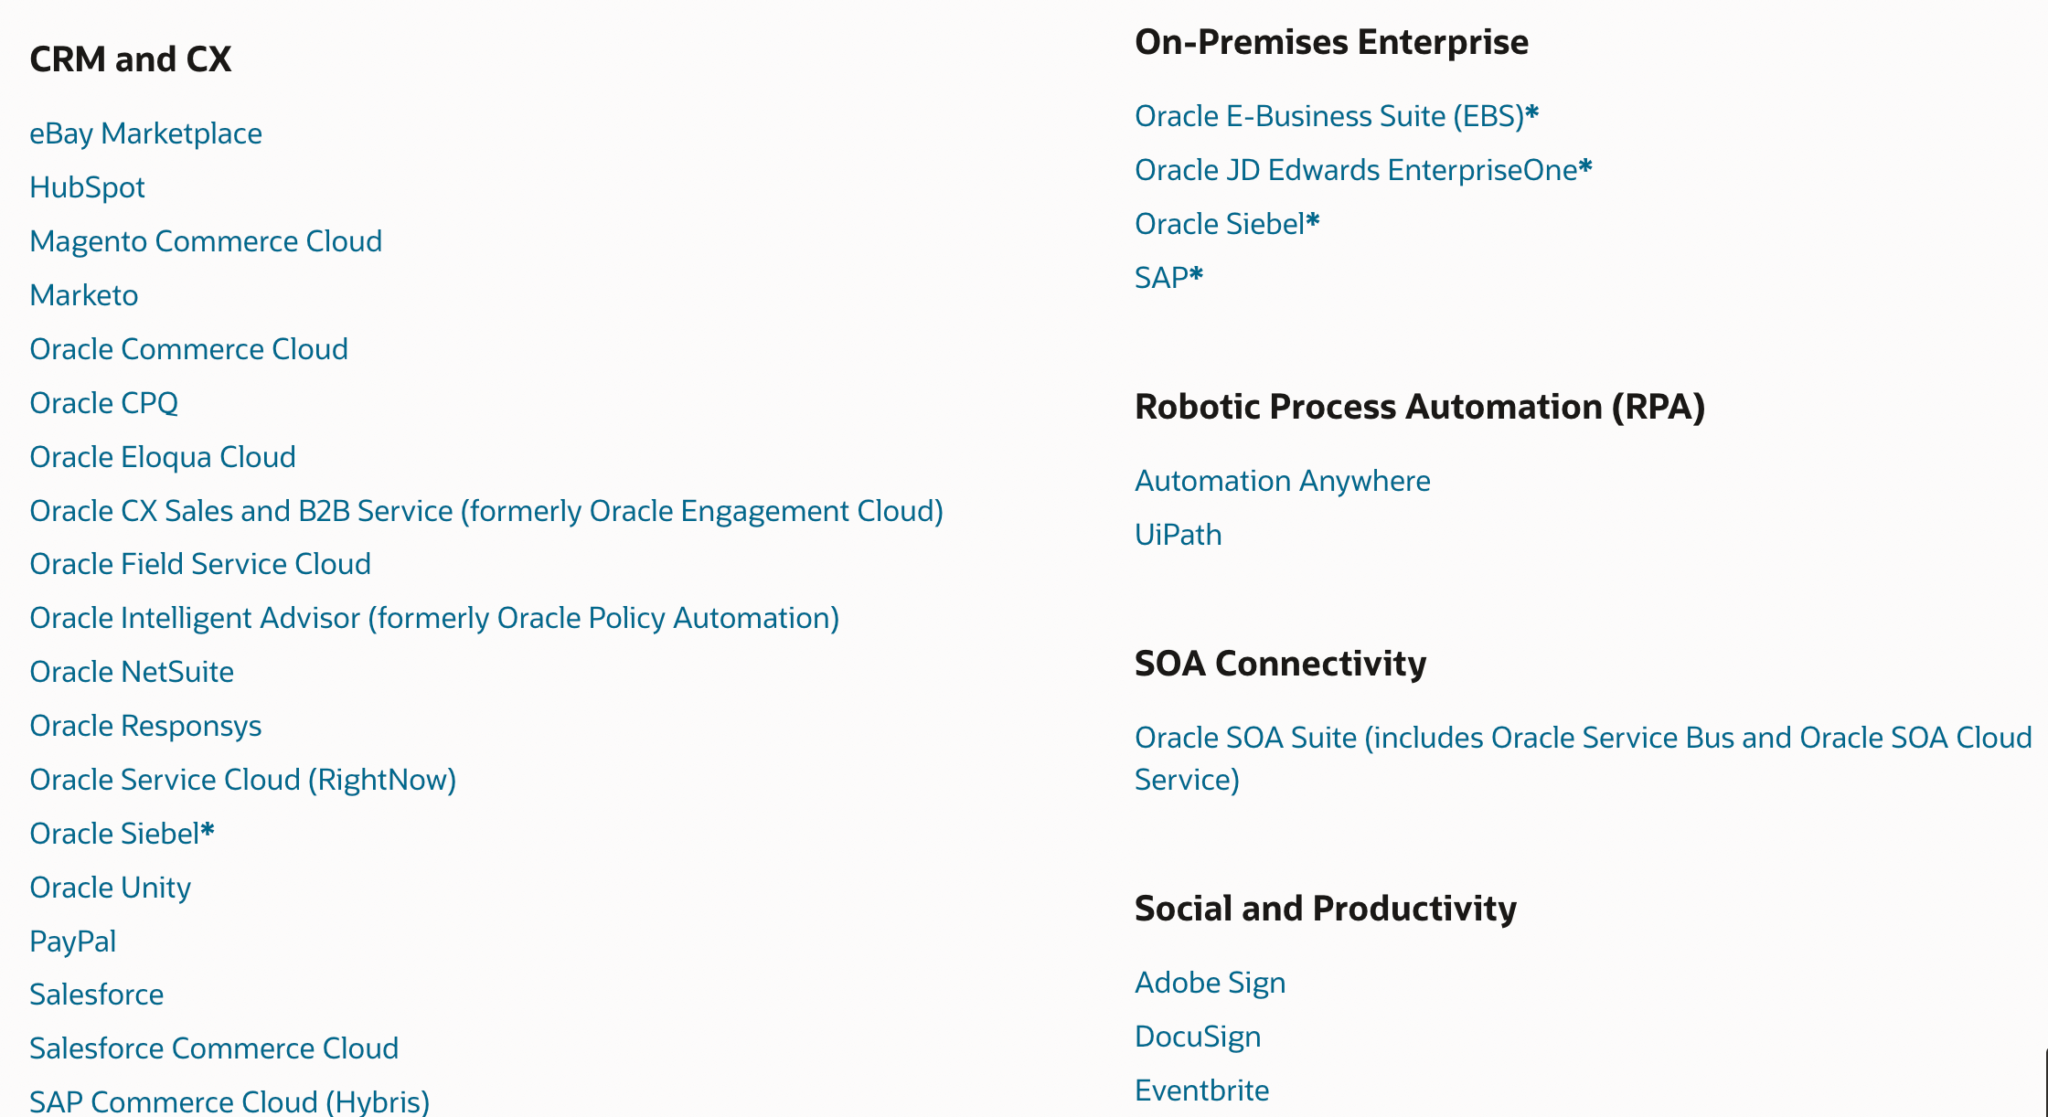The image size is (2048, 1117).
Task: Open Magento Commerce Cloud
Action: coord(205,240)
